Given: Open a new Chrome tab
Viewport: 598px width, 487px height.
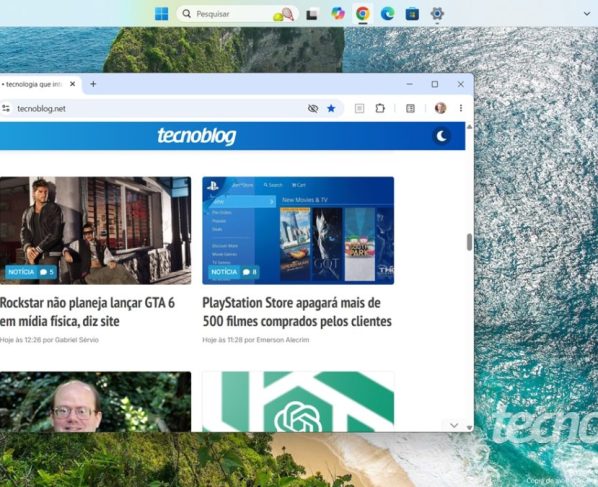Looking at the screenshot, I should [x=93, y=84].
